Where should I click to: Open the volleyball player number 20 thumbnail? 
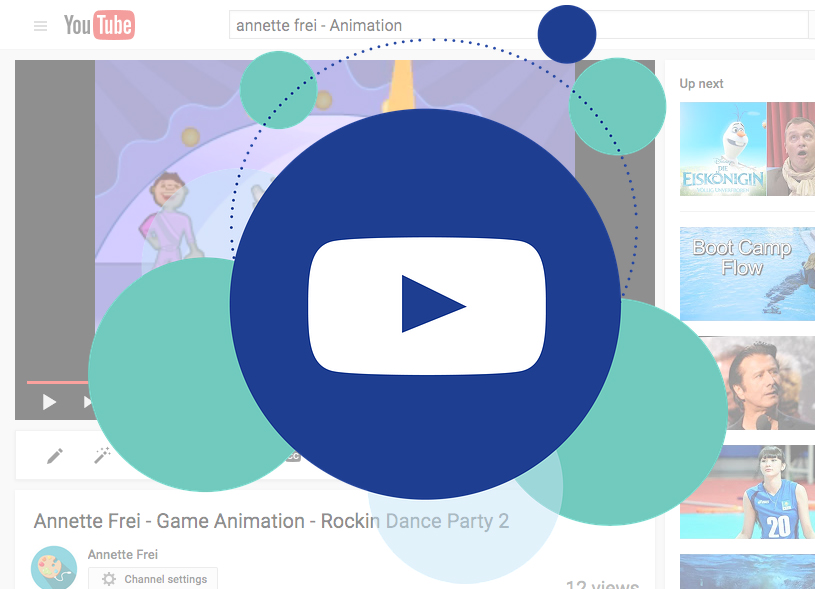pos(747,492)
